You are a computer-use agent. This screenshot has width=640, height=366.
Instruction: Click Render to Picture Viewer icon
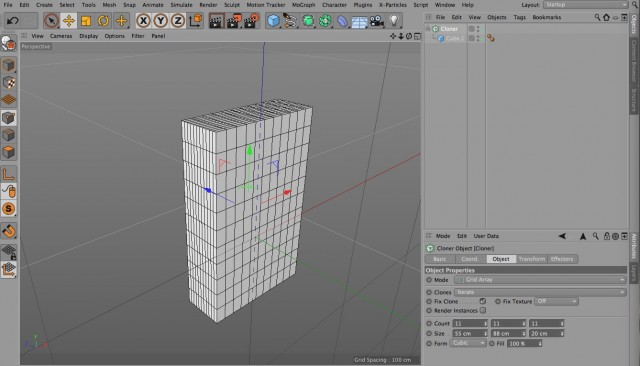(234, 20)
